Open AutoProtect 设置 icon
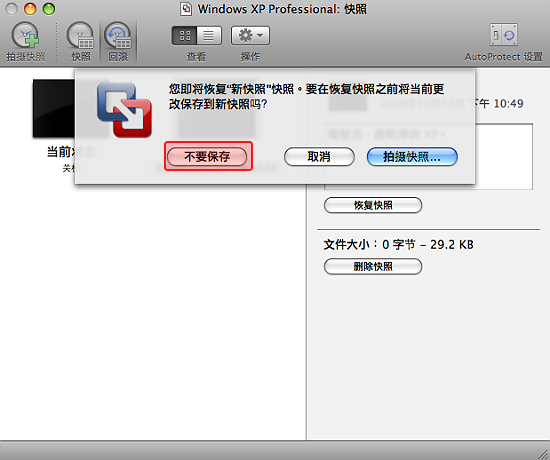Screen dimensions: 550x460 (x=504, y=35)
